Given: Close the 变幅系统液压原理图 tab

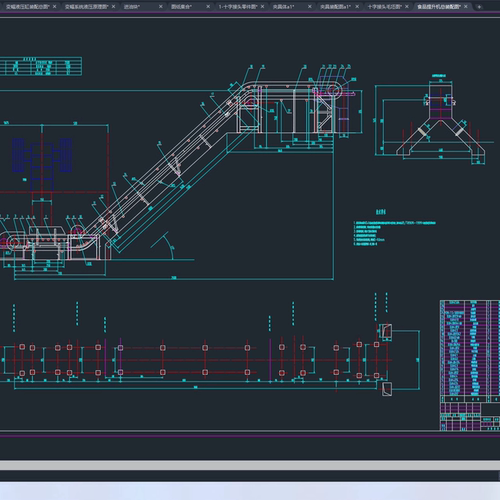Looking at the screenshot, I should pos(114,7).
